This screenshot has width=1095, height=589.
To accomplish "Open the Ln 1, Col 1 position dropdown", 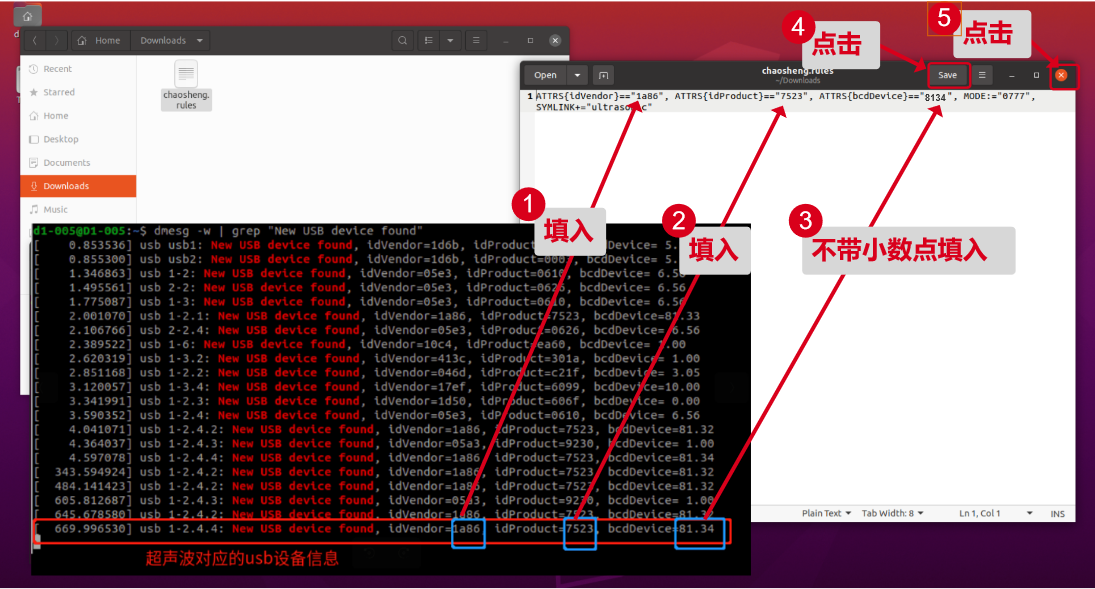I will pyautogui.click(x=985, y=513).
